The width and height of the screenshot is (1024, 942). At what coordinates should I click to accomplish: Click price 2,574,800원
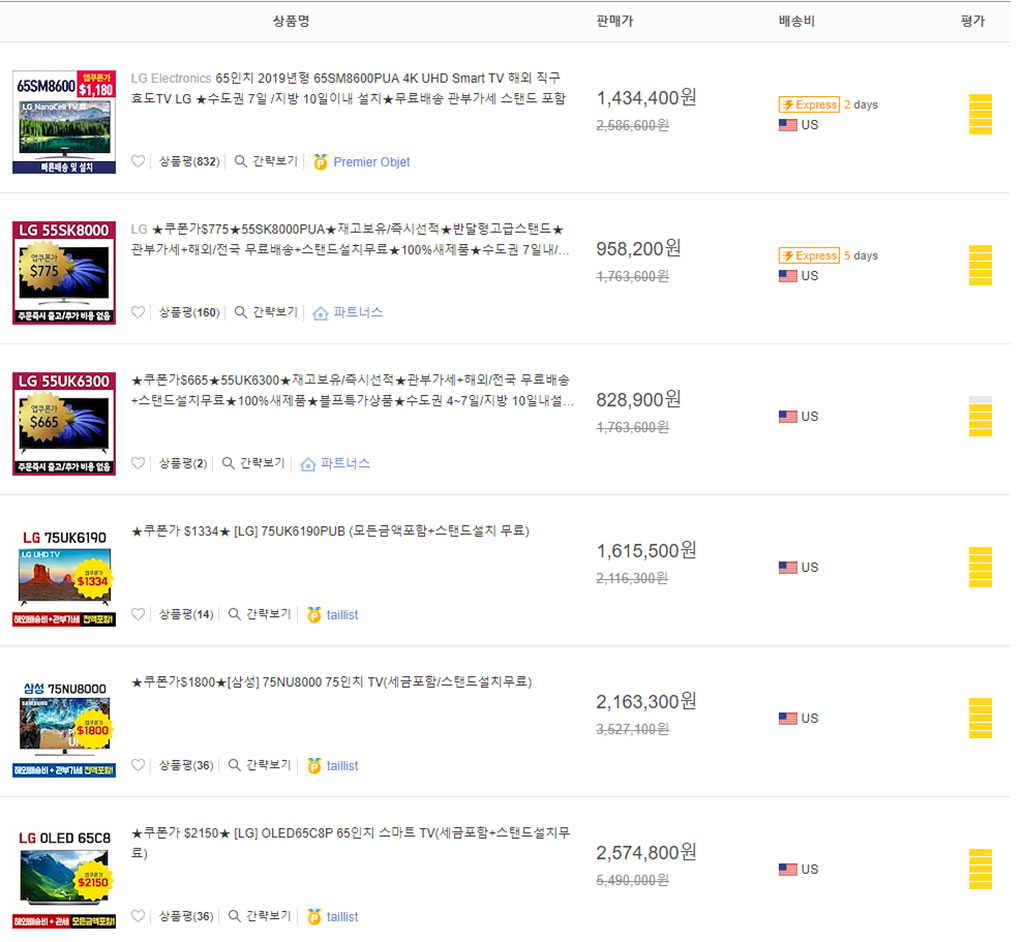[647, 853]
